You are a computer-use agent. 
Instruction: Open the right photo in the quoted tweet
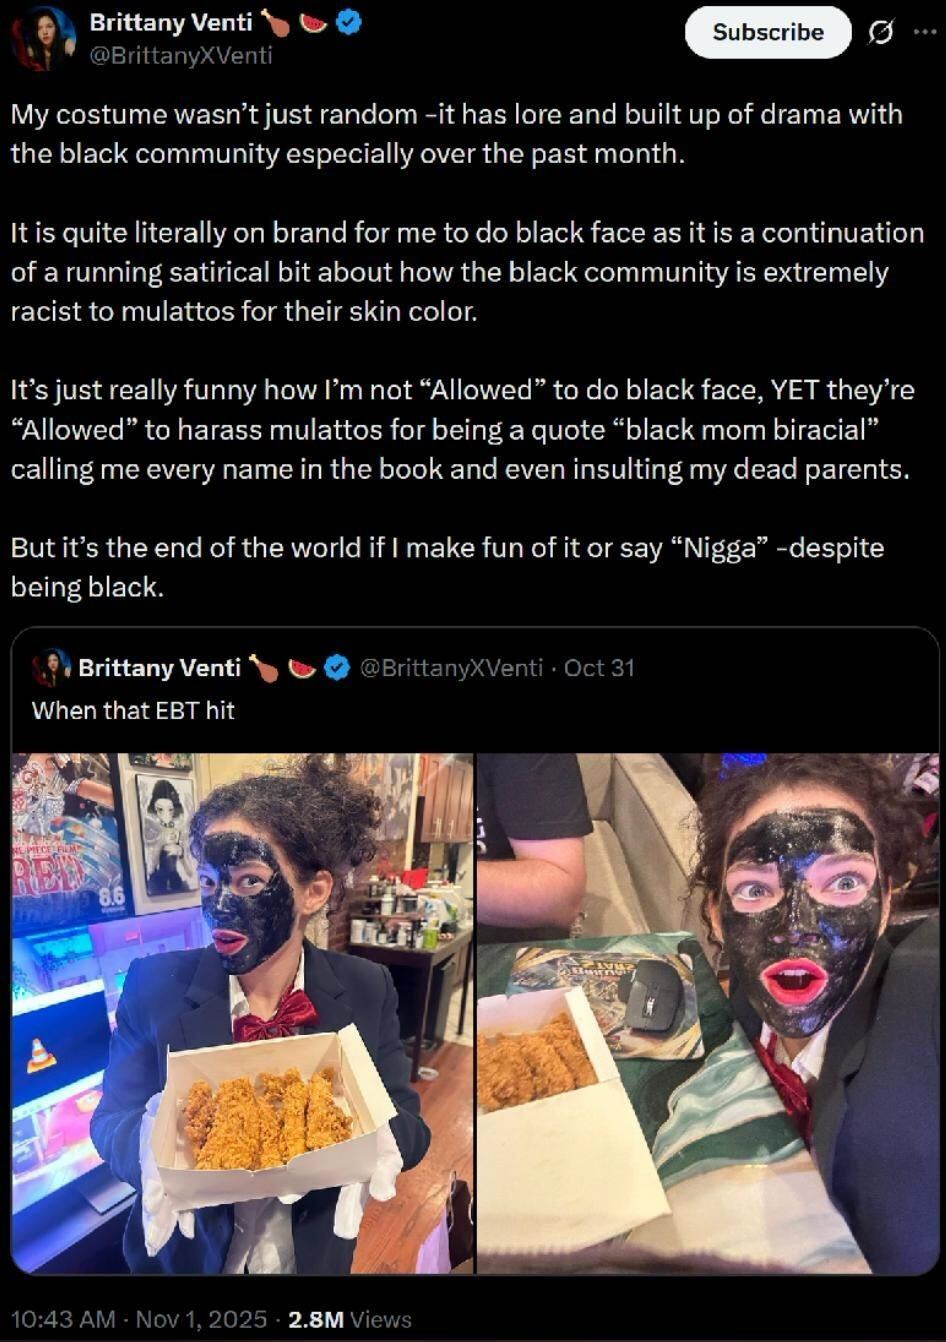click(708, 1012)
